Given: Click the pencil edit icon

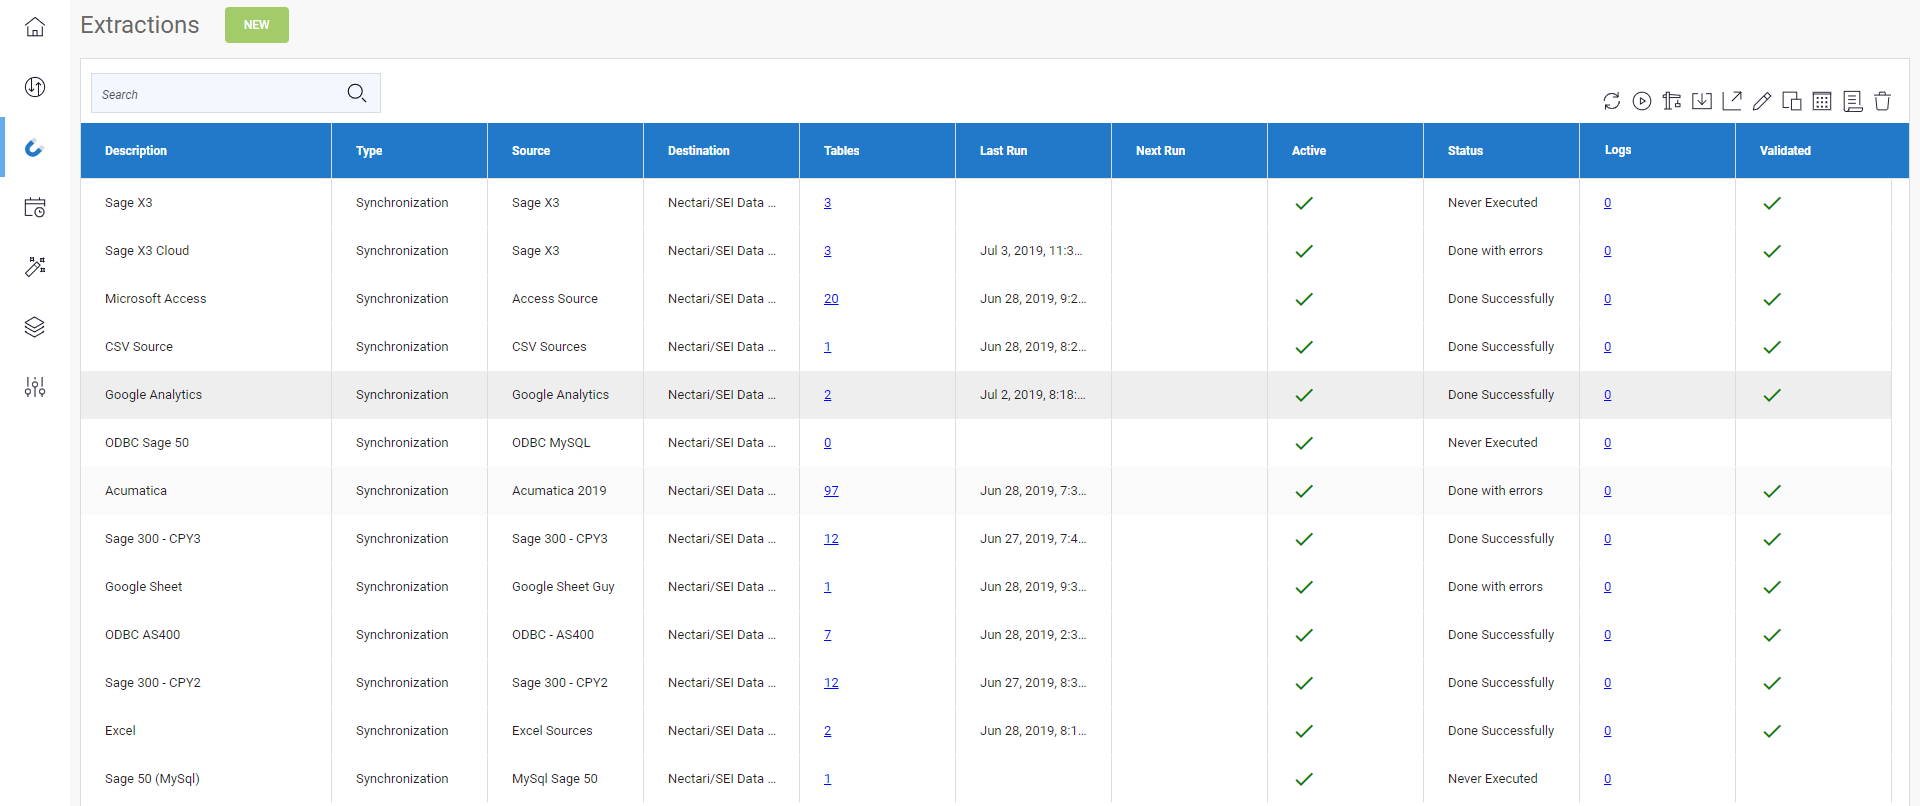Looking at the screenshot, I should click(x=1762, y=101).
